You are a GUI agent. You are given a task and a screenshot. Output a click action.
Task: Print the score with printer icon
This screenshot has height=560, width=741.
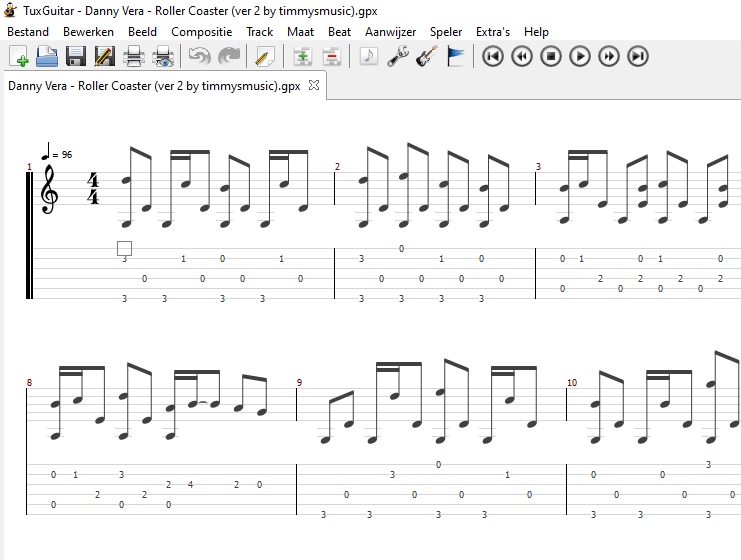pos(134,56)
